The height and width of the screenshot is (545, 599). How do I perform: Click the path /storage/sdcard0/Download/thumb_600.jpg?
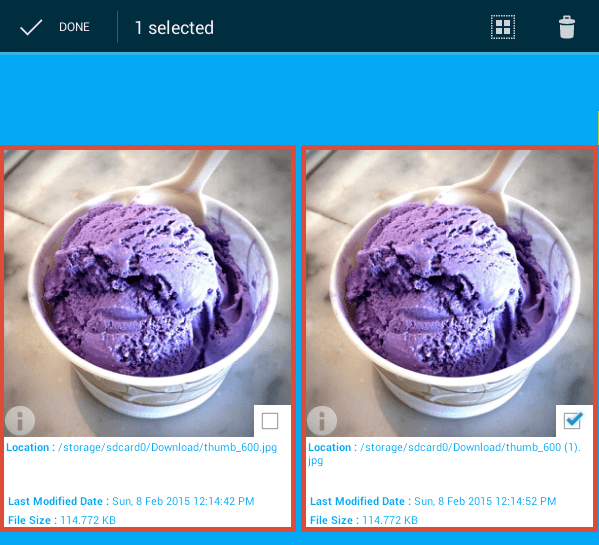coord(167,447)
